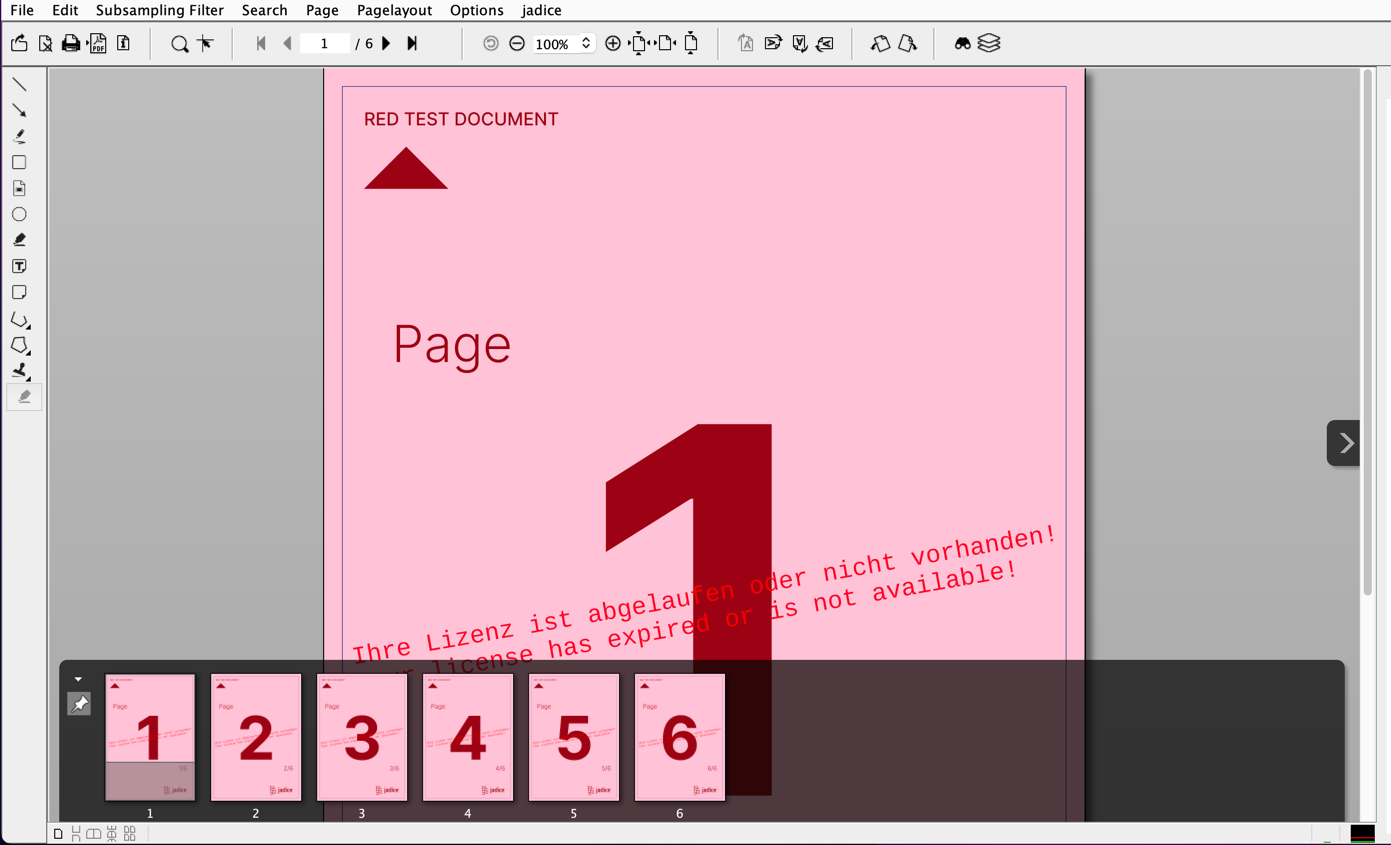Select the rectangle annotation tool
The width and height of the screenshot is (1391, 845).
(19, 162)
